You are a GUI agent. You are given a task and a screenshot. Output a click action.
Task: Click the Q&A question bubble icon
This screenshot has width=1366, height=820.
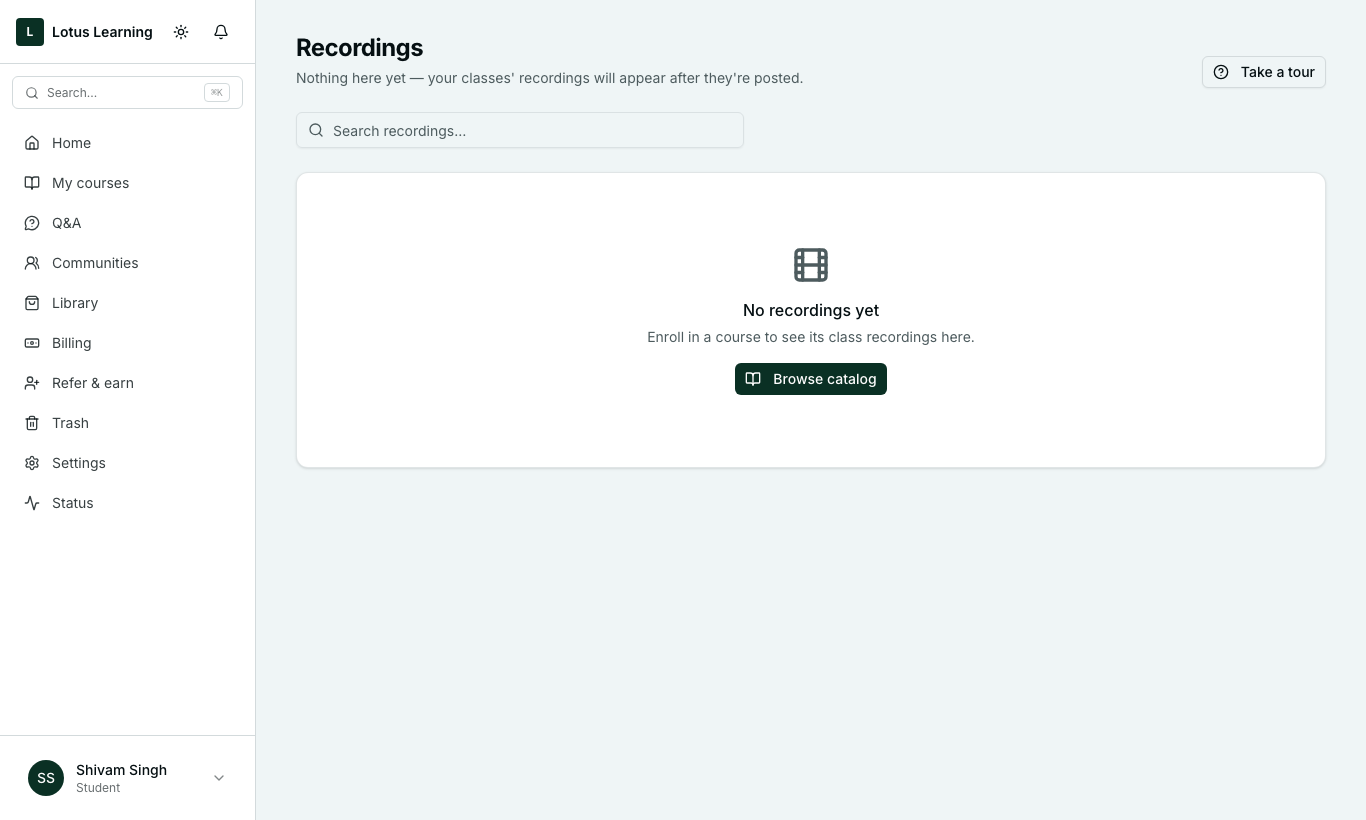(32, 223)
